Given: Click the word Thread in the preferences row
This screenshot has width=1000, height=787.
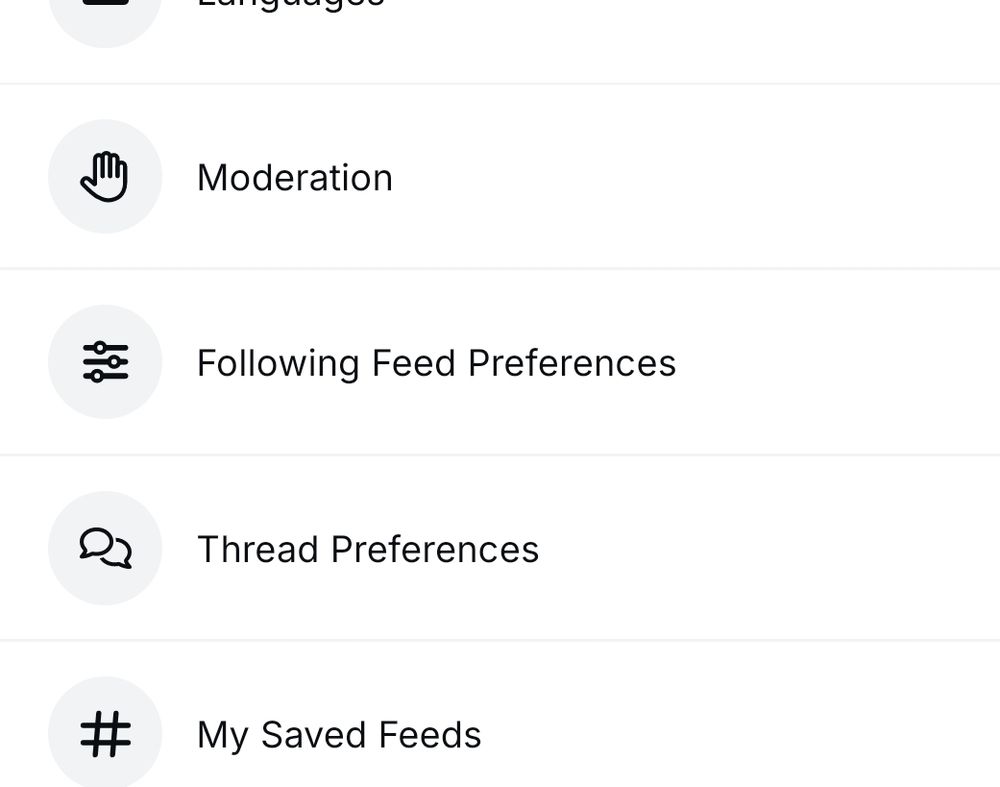Looking at the screenshot, I should [258, 549].
